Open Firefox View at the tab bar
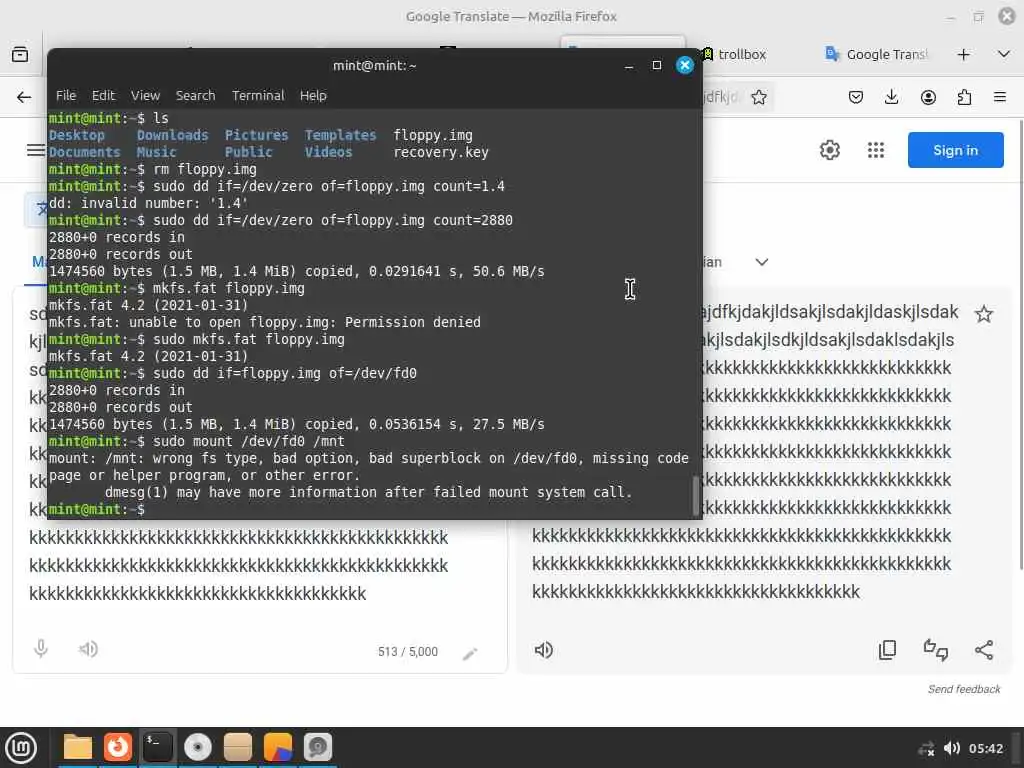Viewport: 1024px width, 768px height. tap(20, 54)
